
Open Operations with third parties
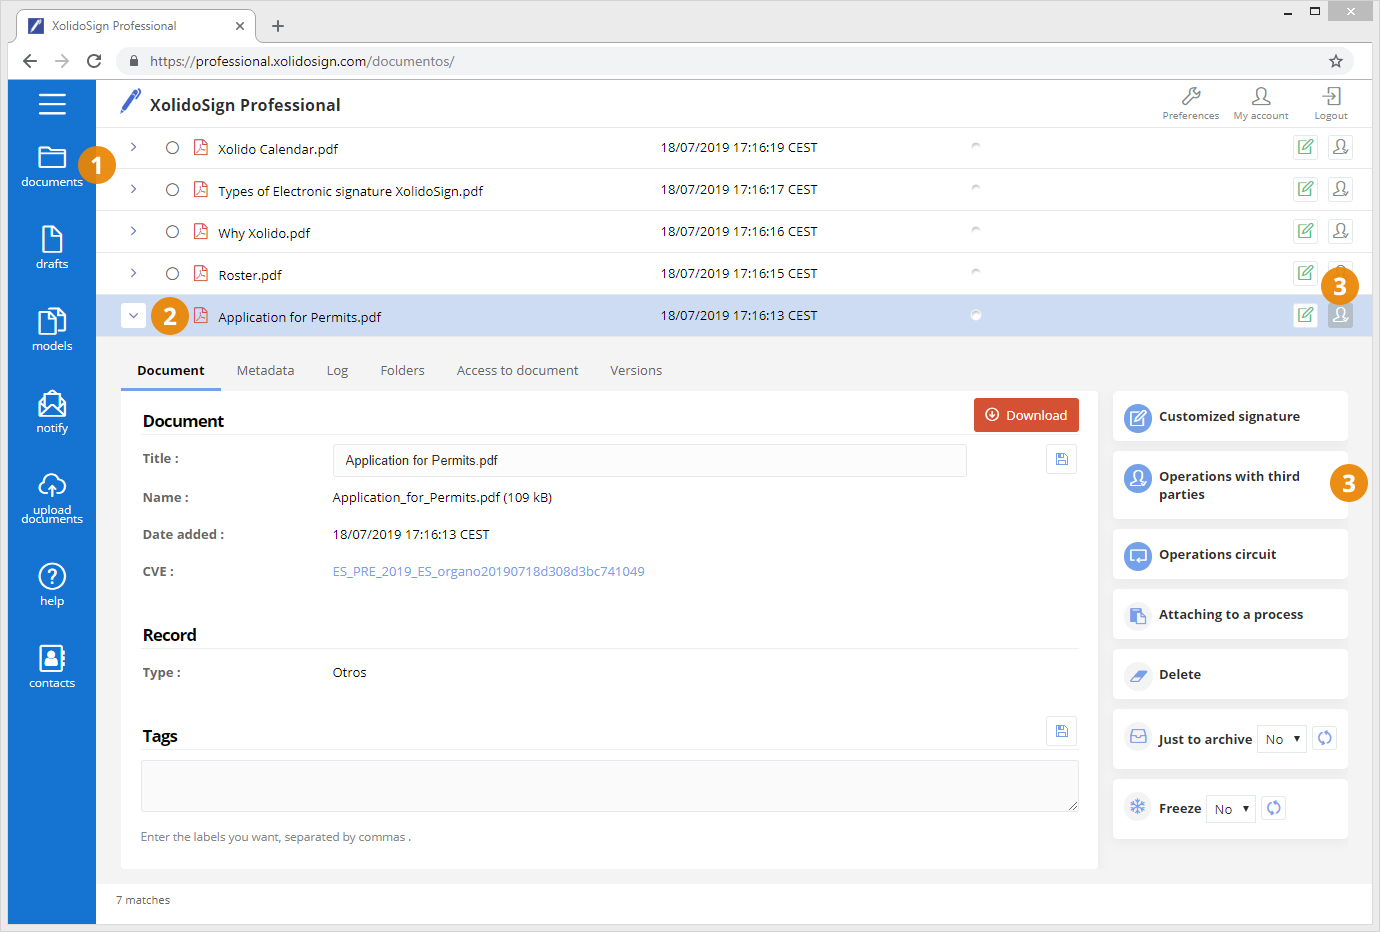(1230, 485)
